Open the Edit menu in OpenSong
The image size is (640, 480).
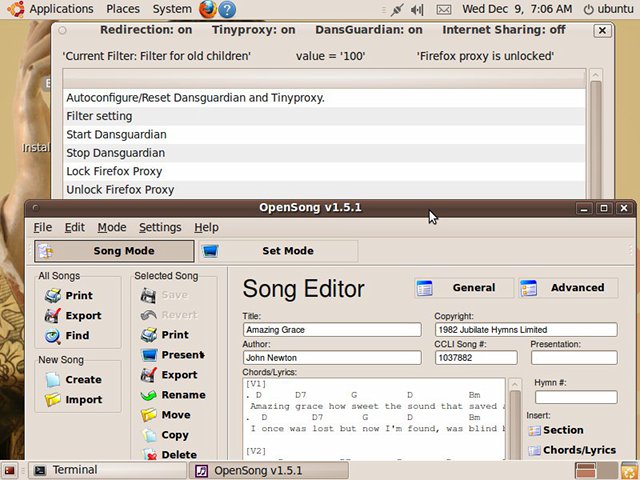(x=75, y=227)
